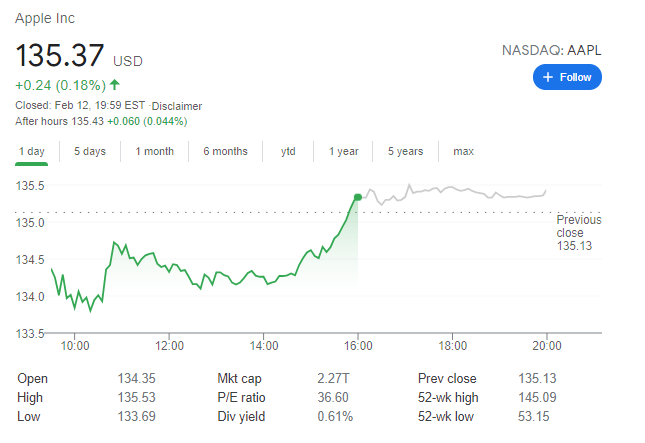Click the Mkt cap value 2.27T
Screen dimensions: 645x443
coord(332,379)
